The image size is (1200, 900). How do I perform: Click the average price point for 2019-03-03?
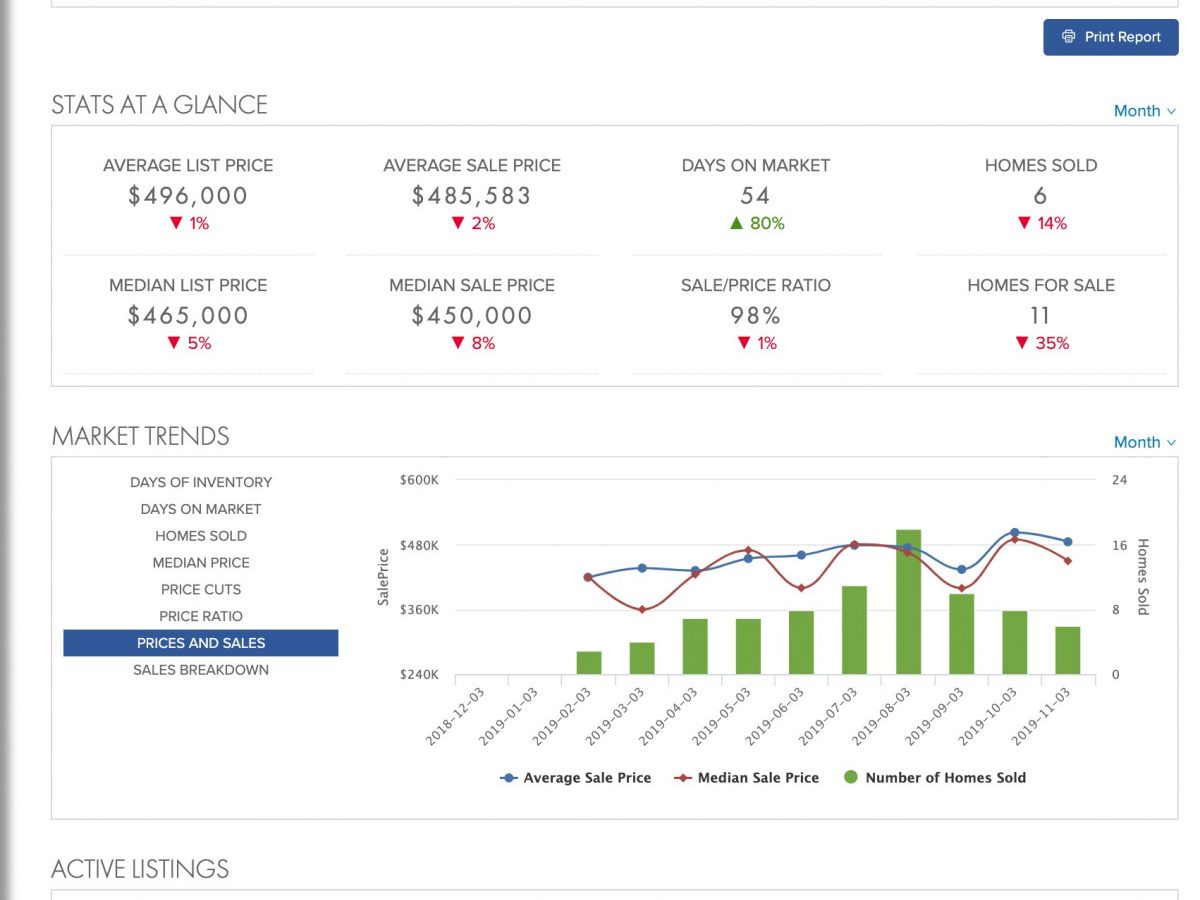[642, 568]
